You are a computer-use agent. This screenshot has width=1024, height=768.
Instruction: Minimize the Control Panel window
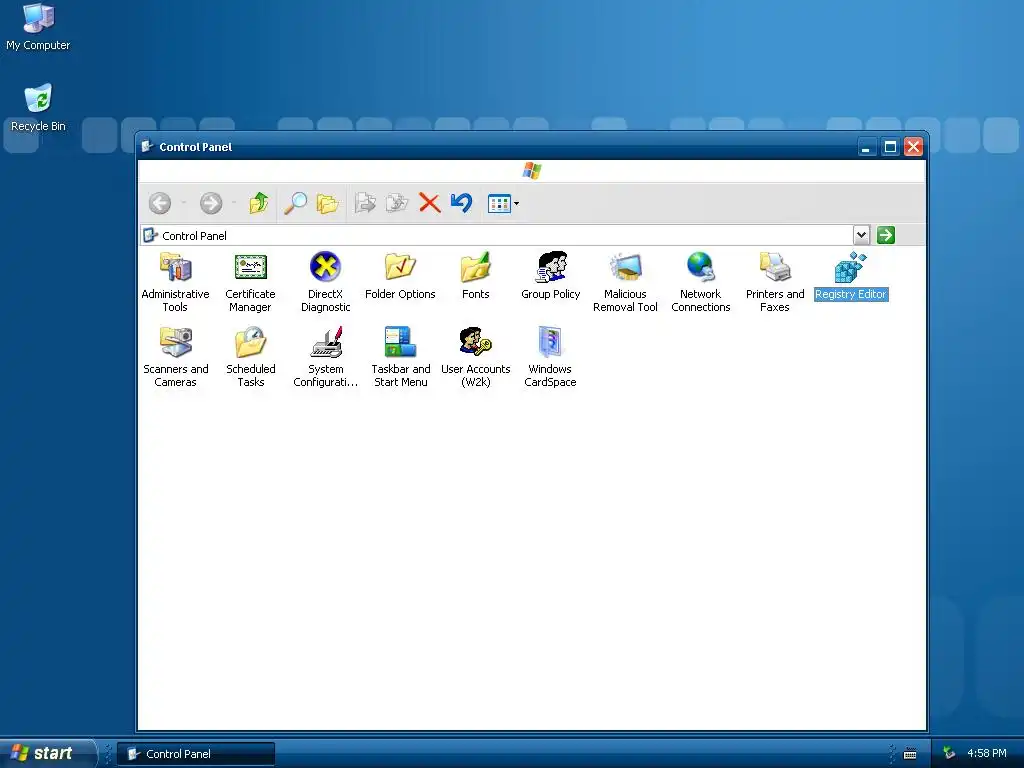coord(867,147)
